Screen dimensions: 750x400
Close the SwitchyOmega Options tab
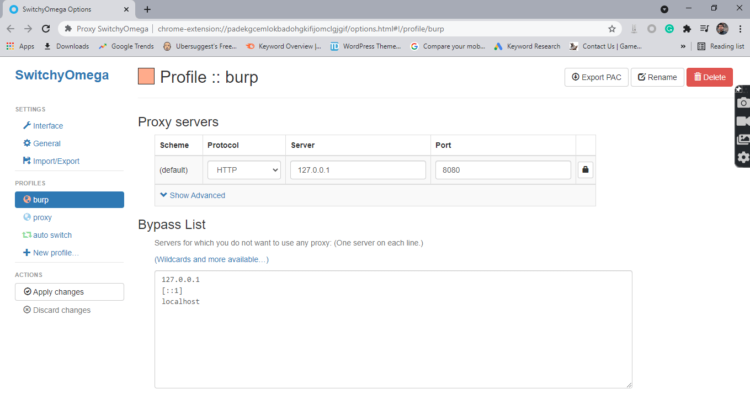tap(126, 9)
